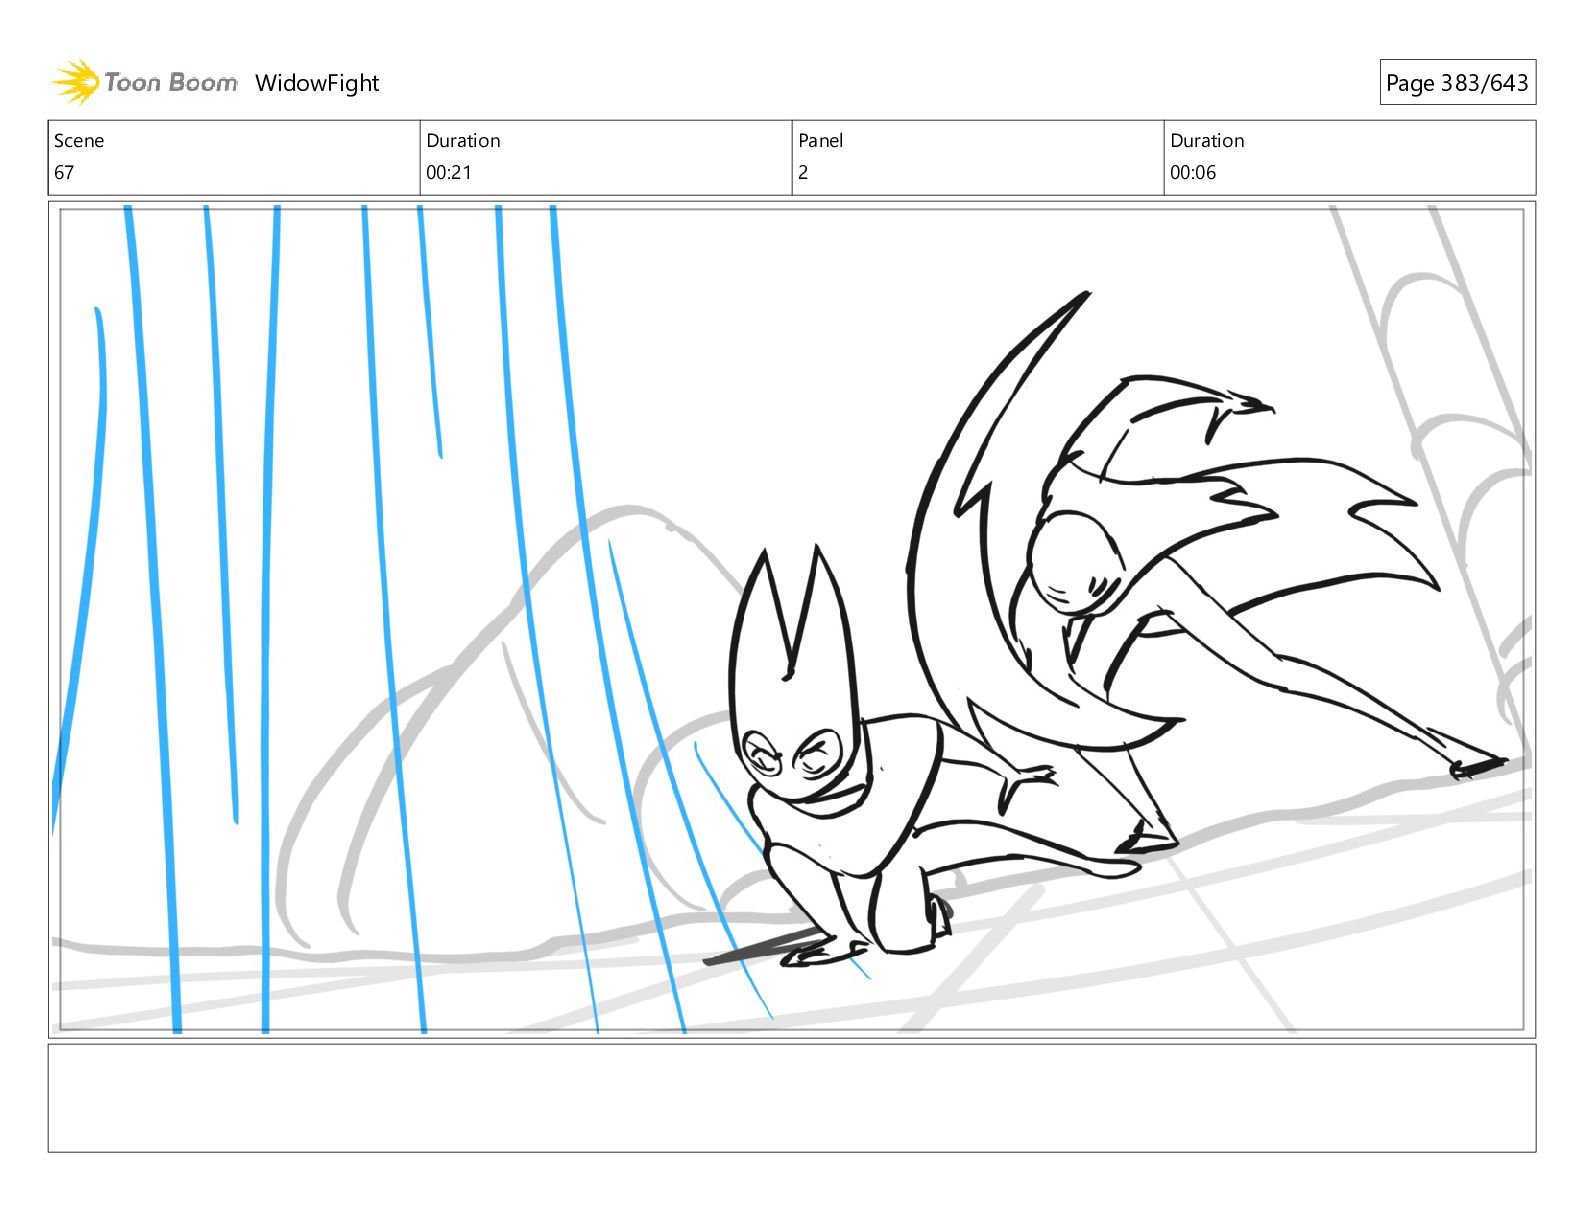
Task: Click the round head of the caped character
Action: tap(1072, 560)
